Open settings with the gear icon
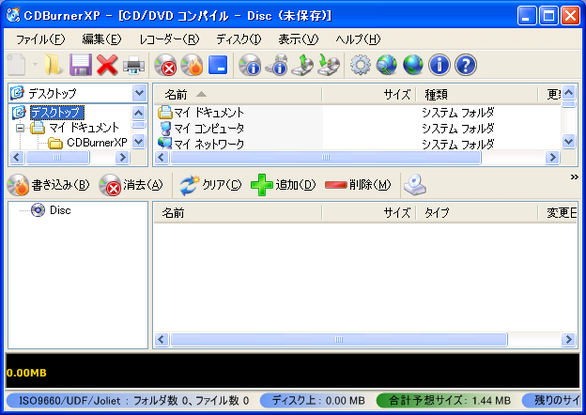This screenshot has height=415, width=586. (x=360, y=65)
